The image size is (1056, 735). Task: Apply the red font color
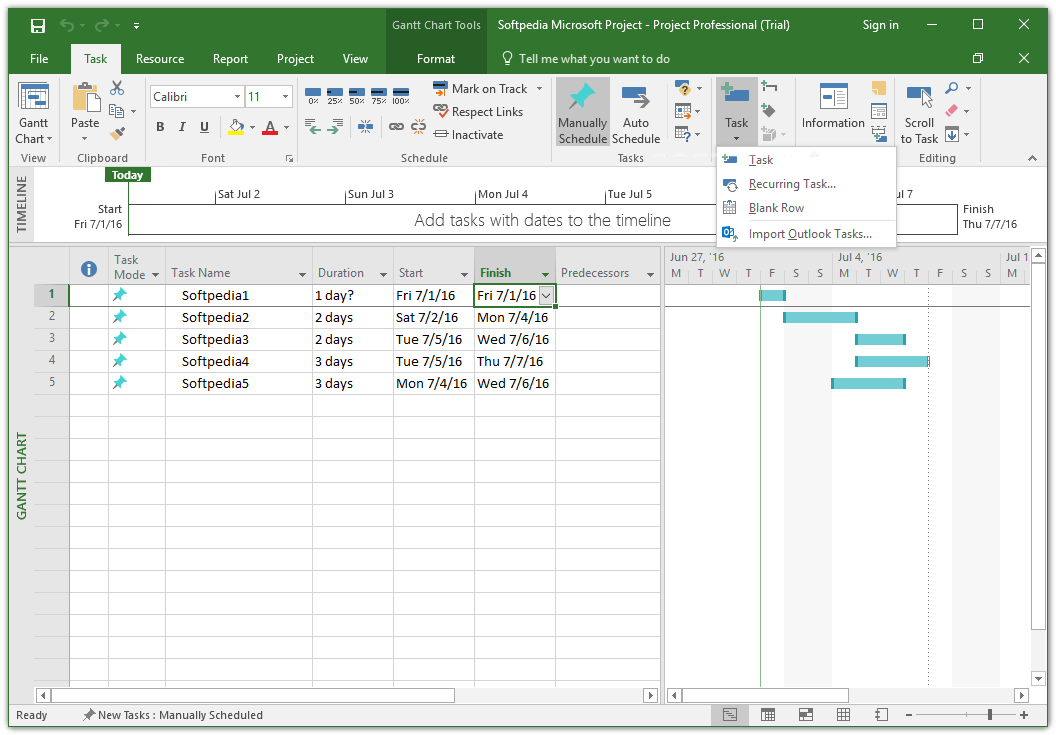pos(270,127)
